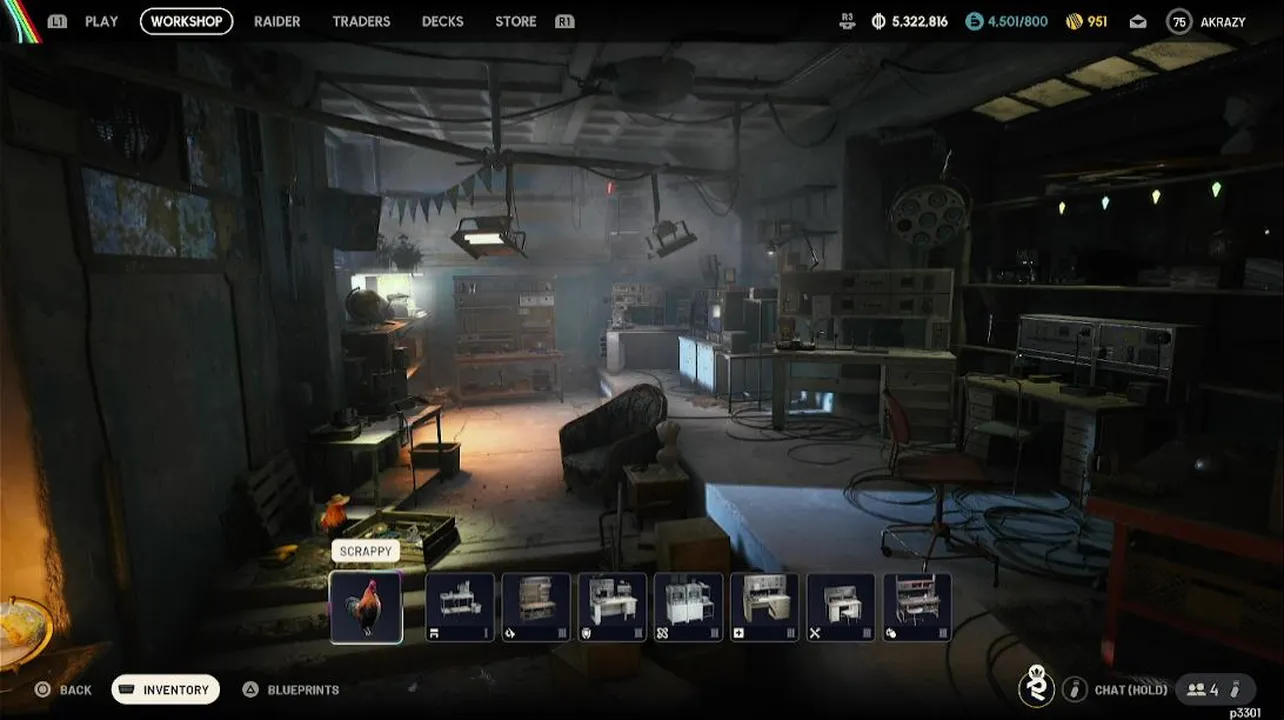Open the AKRAZY player profile
The height and width of the screenshot is (720, 1284).
click(1223, 21)
